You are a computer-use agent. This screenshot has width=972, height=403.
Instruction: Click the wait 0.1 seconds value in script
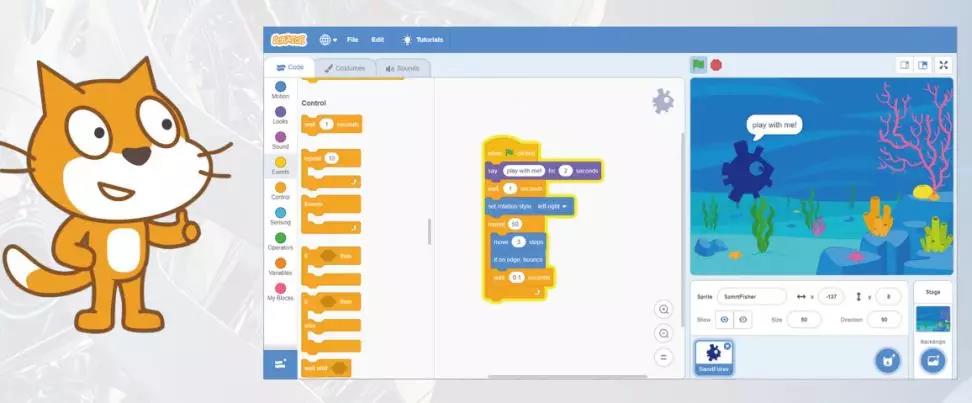pos(517,278)
